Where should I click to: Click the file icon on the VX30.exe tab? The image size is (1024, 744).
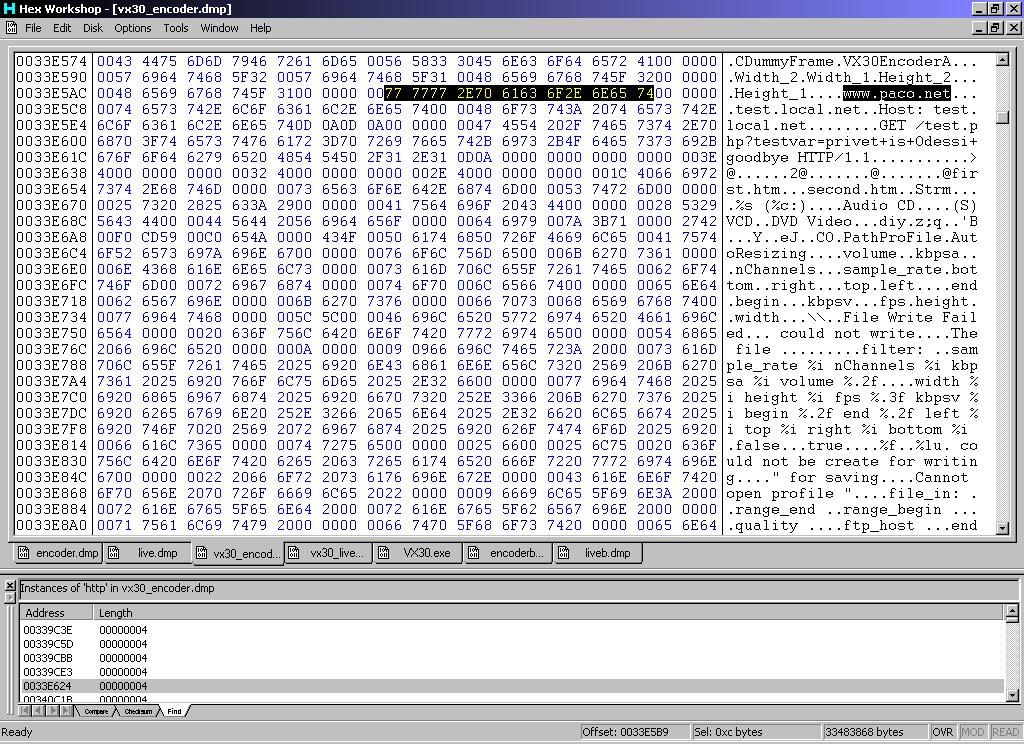(384, 553)
